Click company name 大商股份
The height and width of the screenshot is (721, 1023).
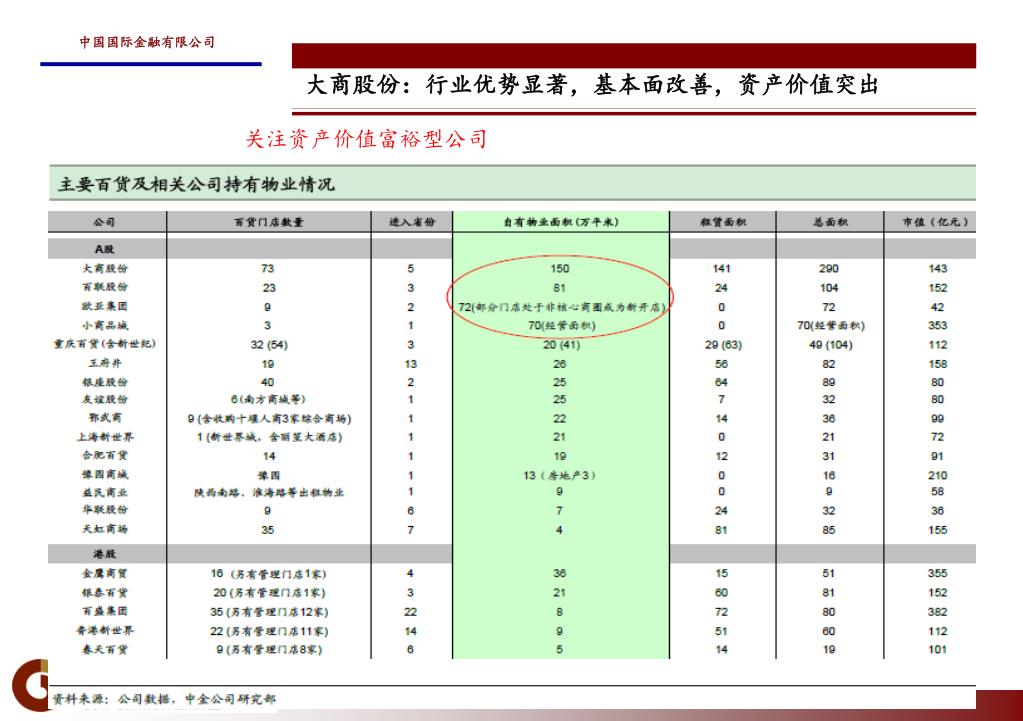point(104,268)
